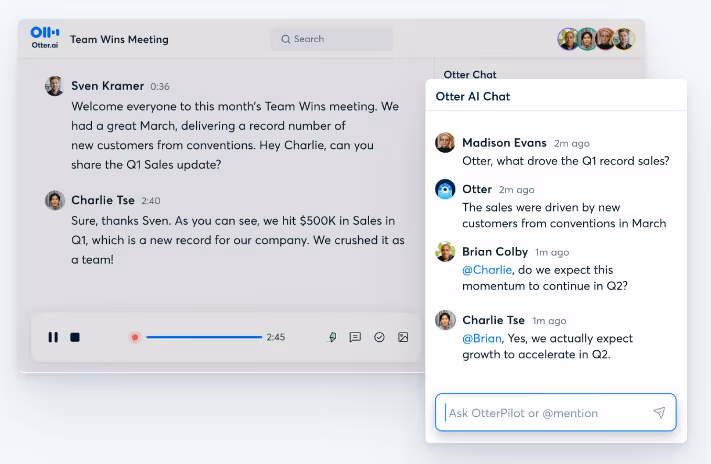This screenshot has height=464, width=711.
Task: Click Sven Kramer speaker name
Action: (107, 86)
